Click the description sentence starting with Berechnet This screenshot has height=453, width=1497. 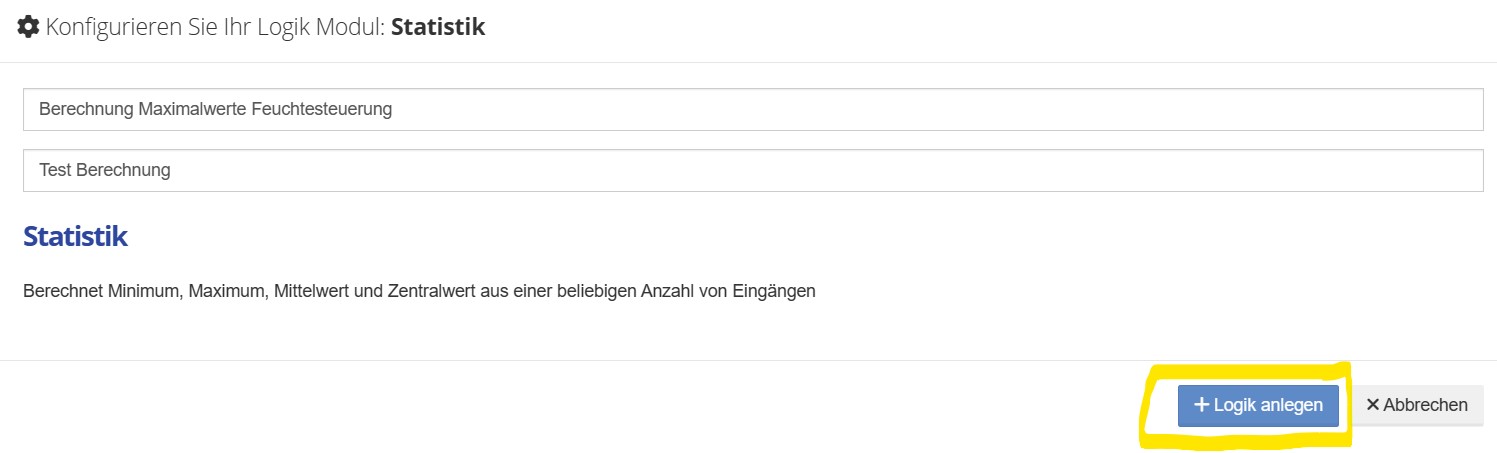[x=419, y=292]
